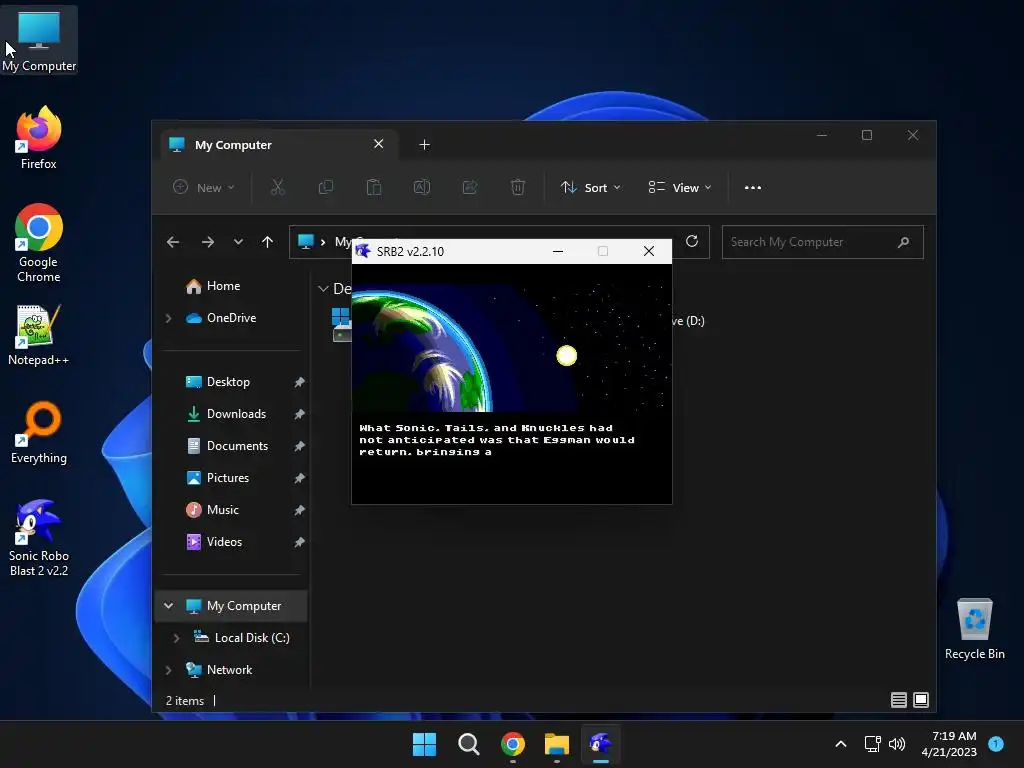
Task: Go back with the Explorer back arrow
Action: pos(173,242)
